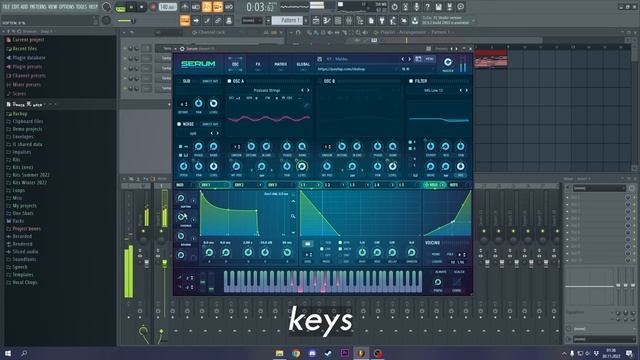This screenshot has height=360, width=640.
Task: Click the save project floppy icon
Action: pyautogui.click(x=438, y=7)
